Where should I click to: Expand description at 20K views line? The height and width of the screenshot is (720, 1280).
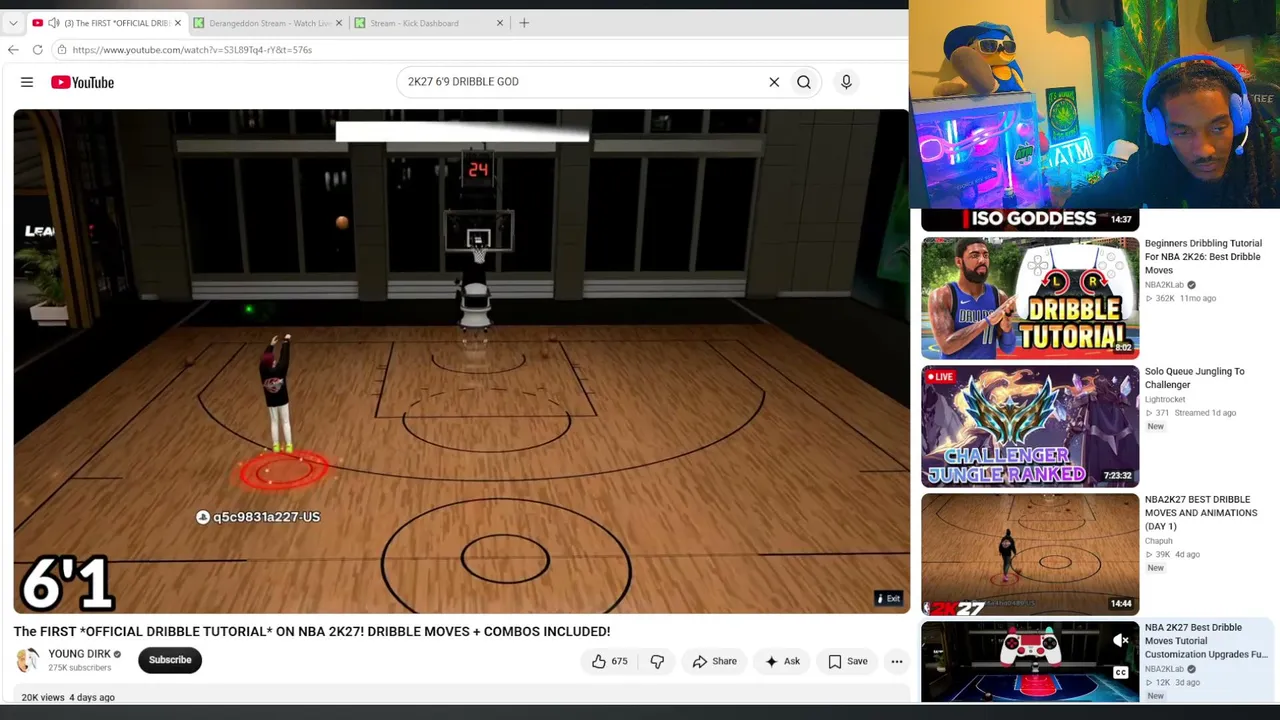point(68,697)
